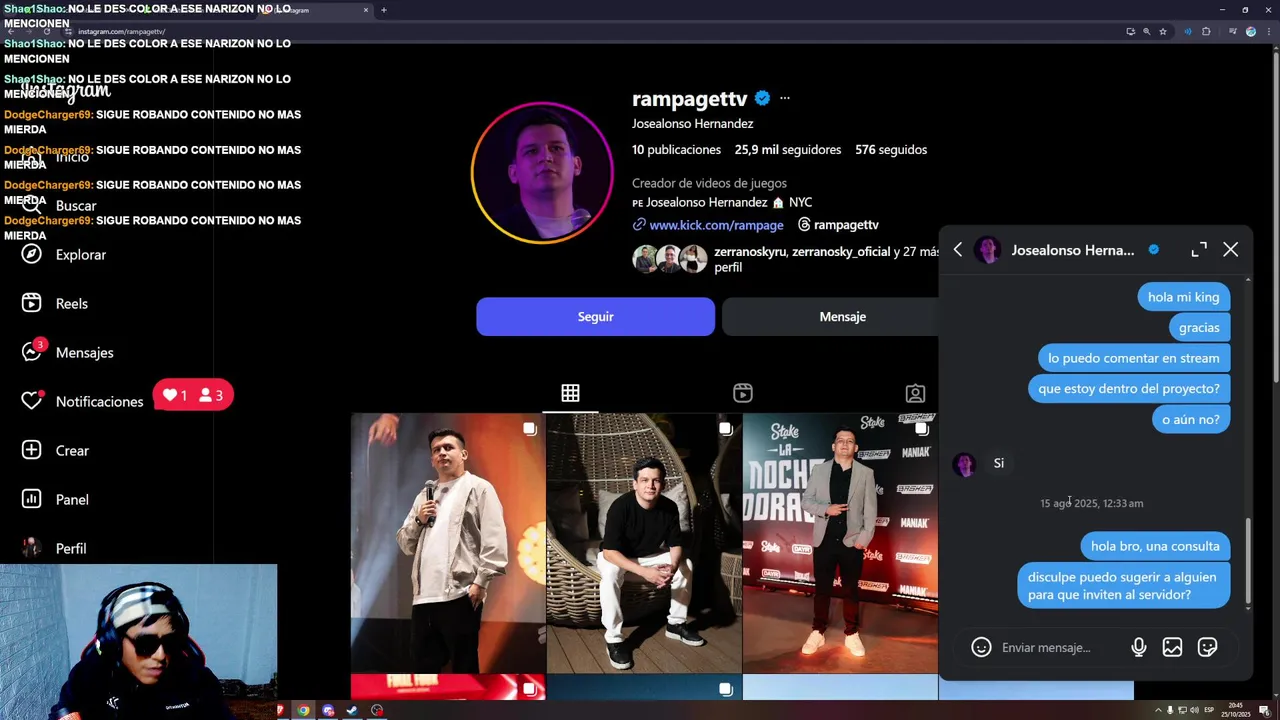Click the image attachment icon in chat
The width and height of the screenshot is (1280, 720).
pos(1172,647)
